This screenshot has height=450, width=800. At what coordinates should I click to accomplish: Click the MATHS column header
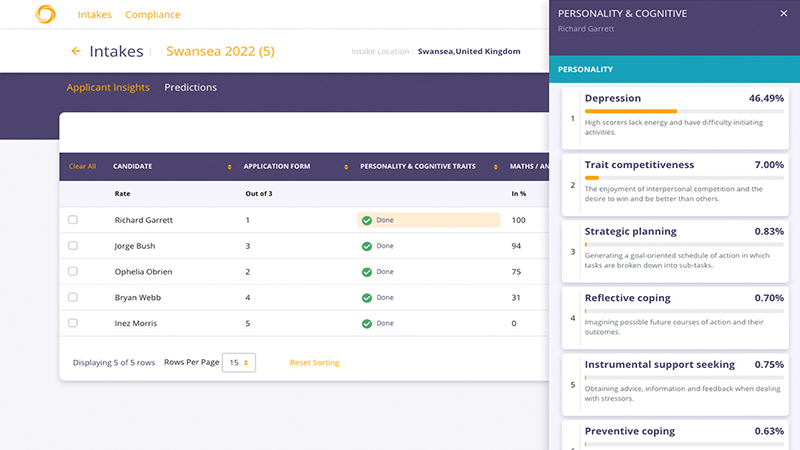coord(529,166)
